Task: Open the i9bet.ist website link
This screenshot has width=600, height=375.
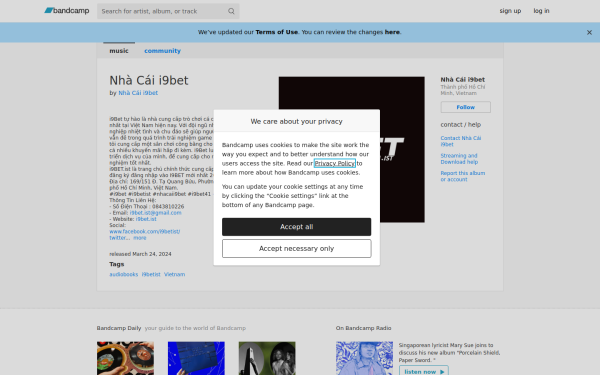Action: (146, 219)
